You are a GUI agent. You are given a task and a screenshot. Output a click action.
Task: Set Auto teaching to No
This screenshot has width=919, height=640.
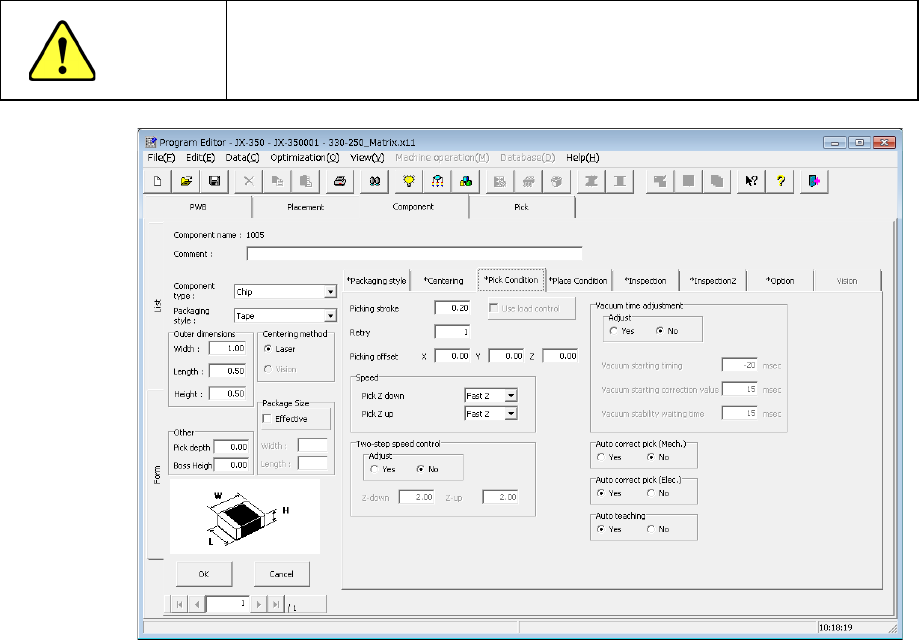(650, 529)
